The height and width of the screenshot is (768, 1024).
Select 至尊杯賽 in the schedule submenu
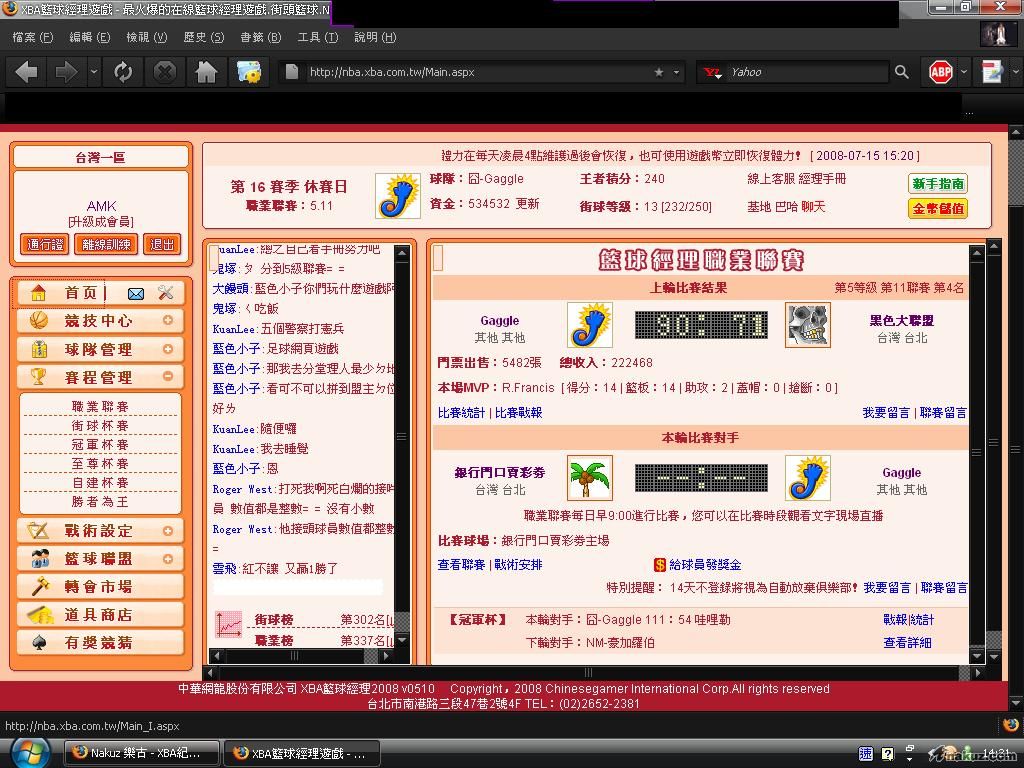pyautogui.click(x=100, y=464)
